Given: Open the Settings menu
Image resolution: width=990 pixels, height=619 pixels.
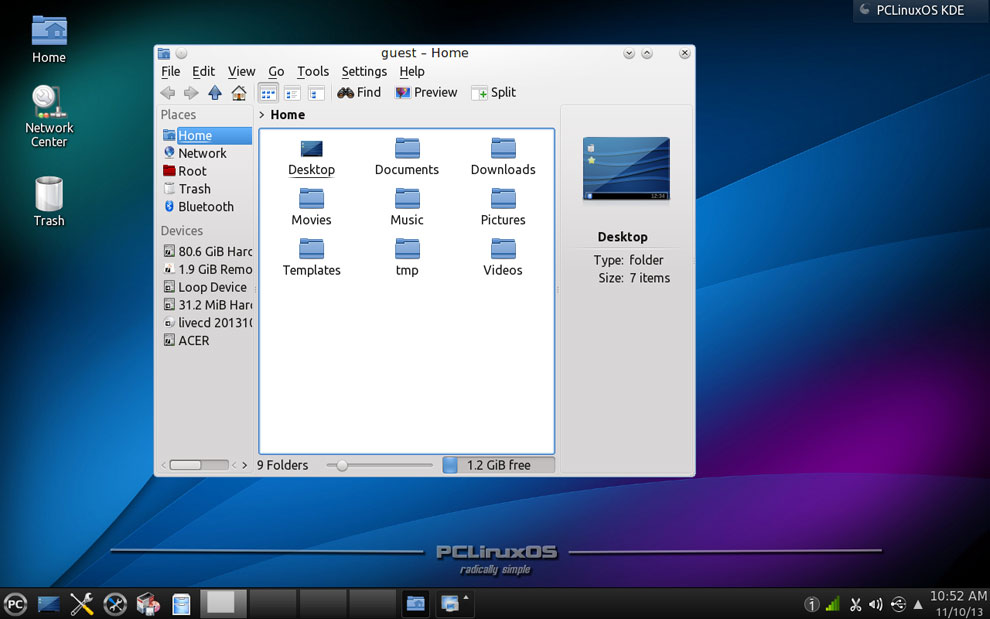Looking at the screenshot, I should pos(364,71).
